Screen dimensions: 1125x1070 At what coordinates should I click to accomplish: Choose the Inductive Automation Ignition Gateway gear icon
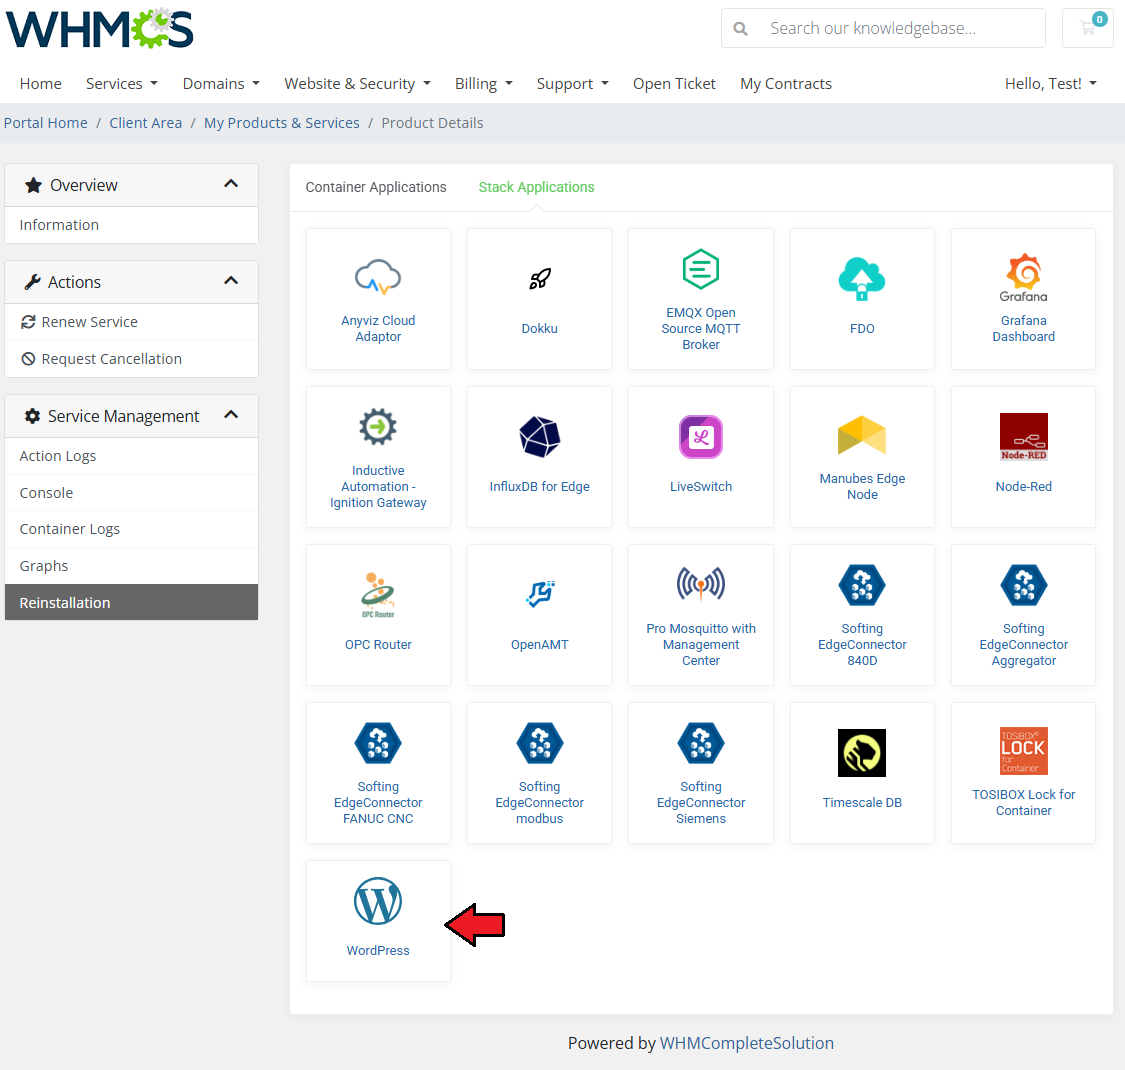(377, 427)
